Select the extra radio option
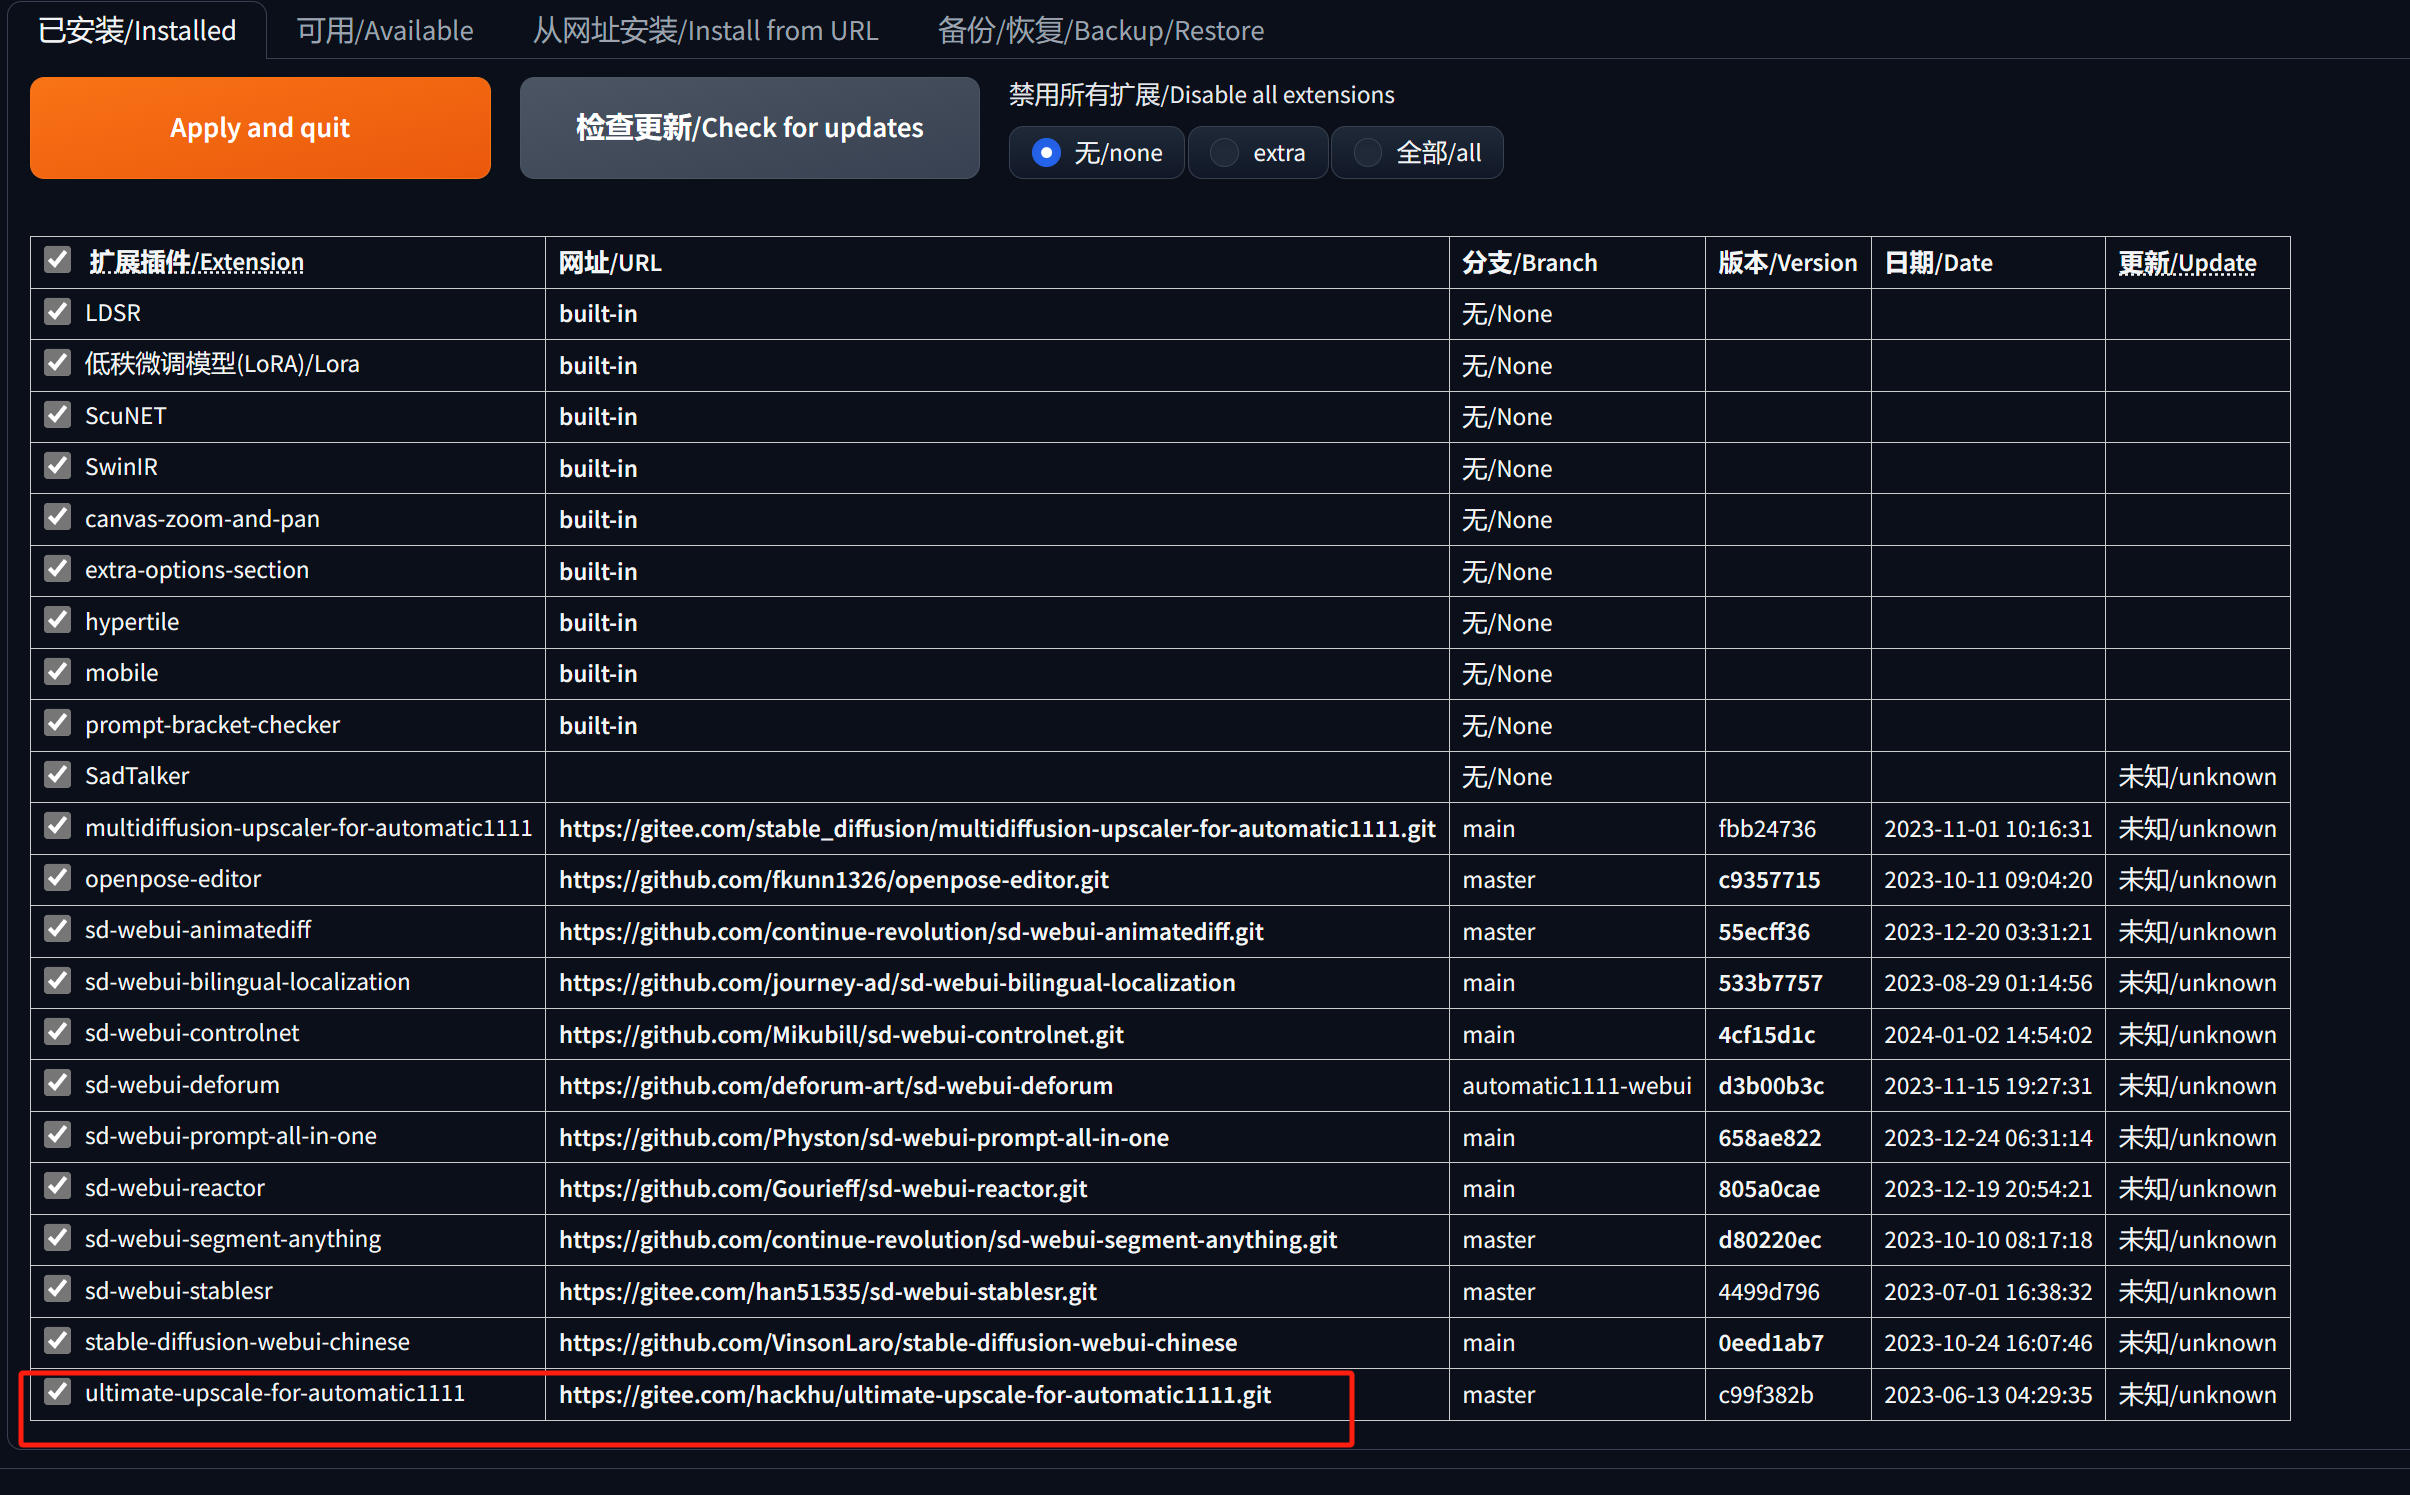The width and height of the screenshot is (2410, 1495). click(x=1224, y=153)
